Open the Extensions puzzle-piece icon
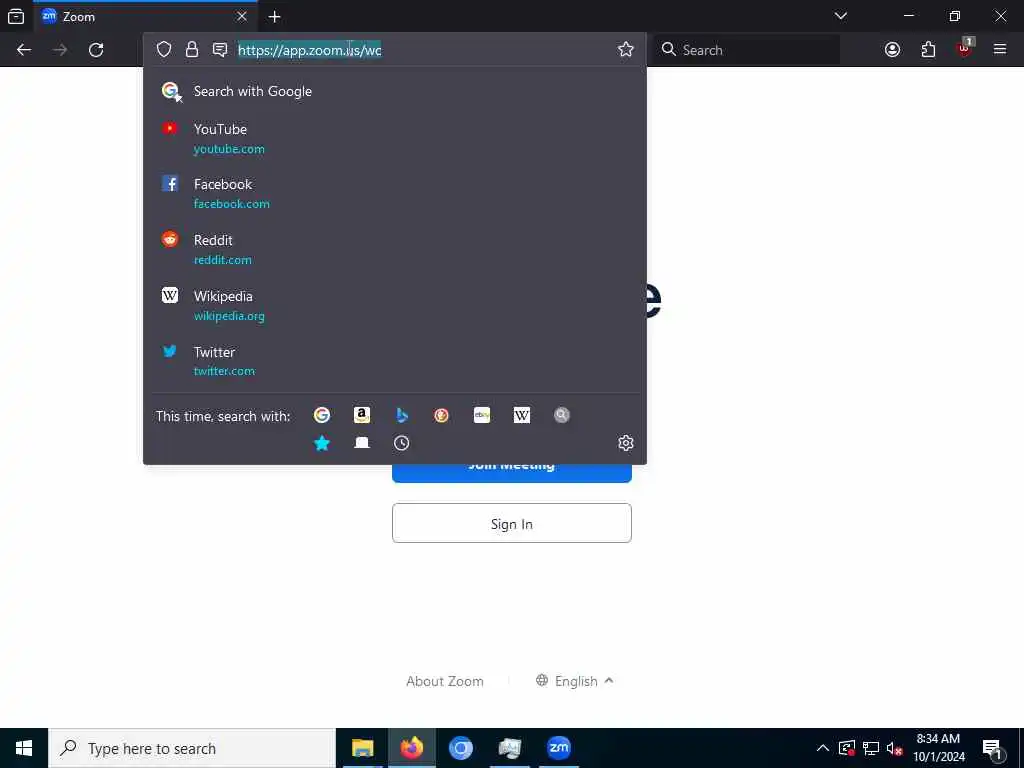This screenshot has height=768, width=1024. (x=928, y=50)
